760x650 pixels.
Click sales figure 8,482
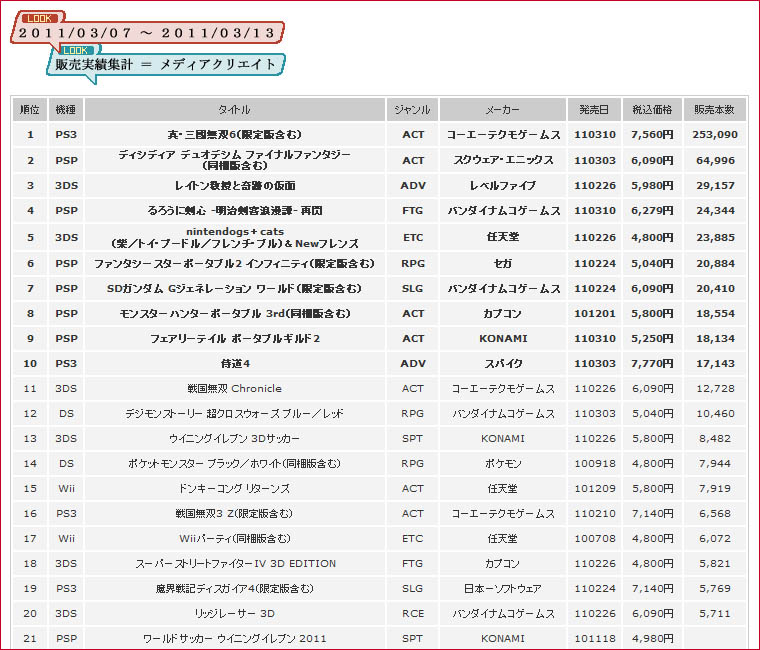tap(715, 439)
